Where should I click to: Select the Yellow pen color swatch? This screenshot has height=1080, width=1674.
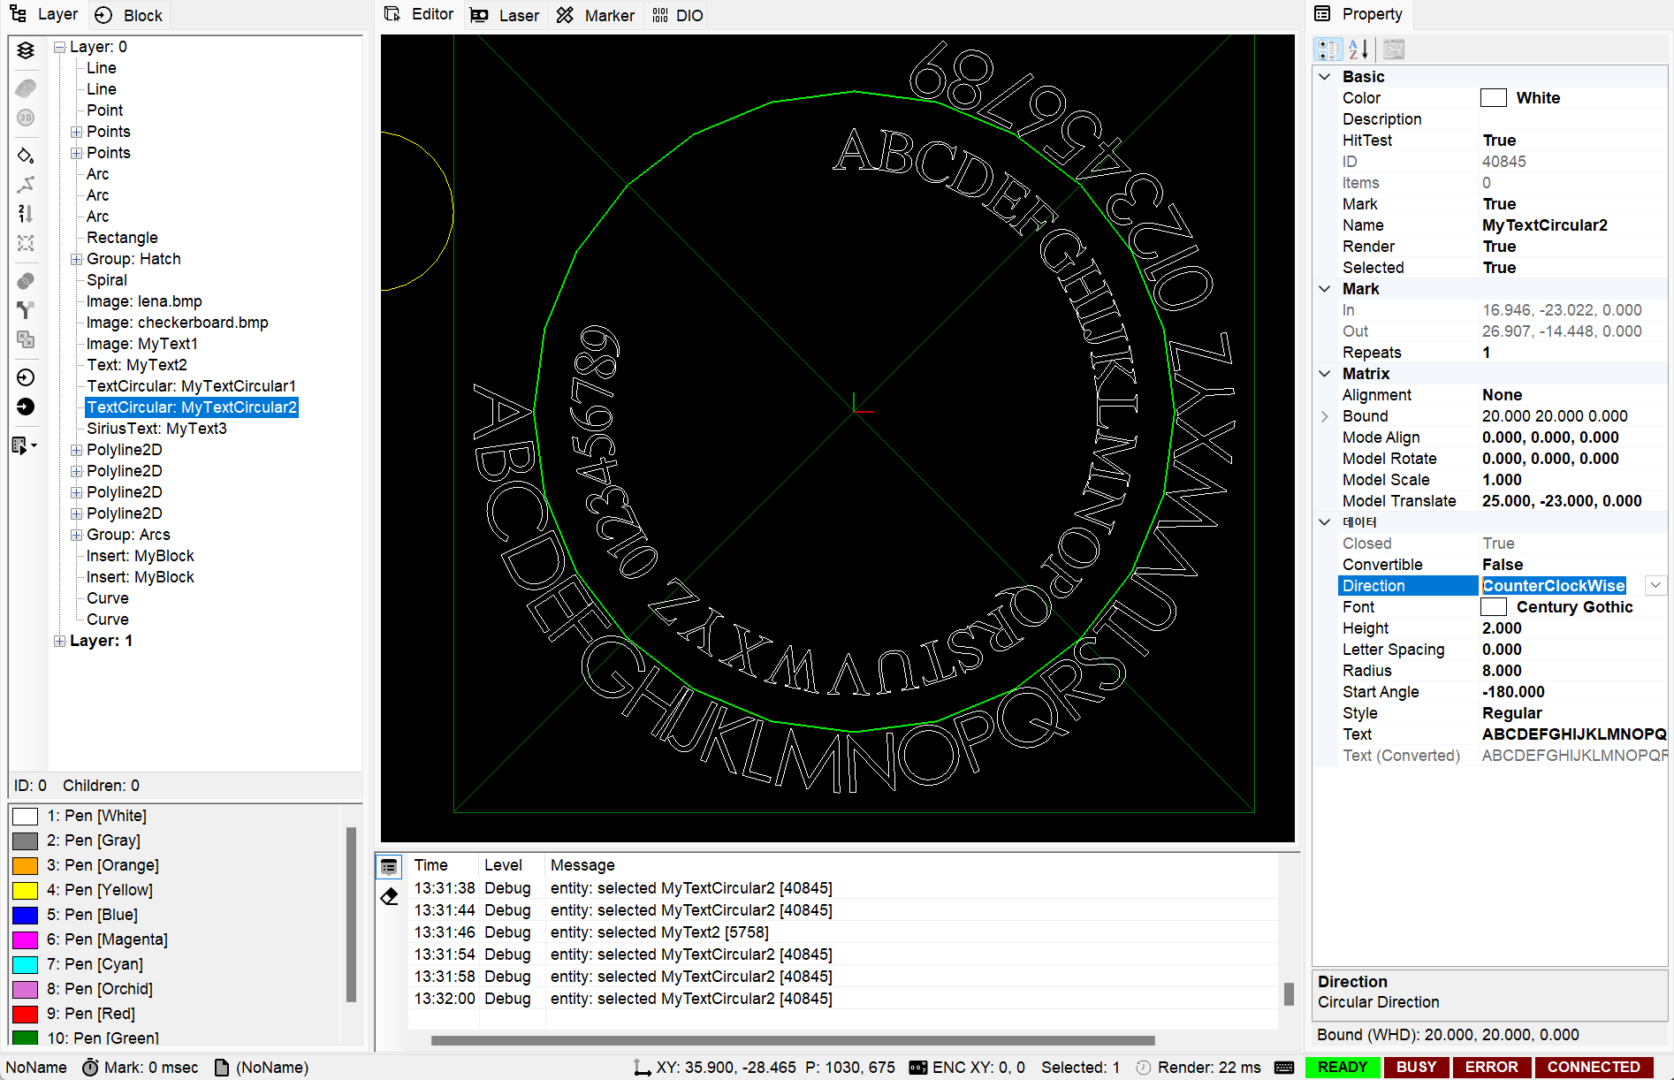[x=25, y=890]
